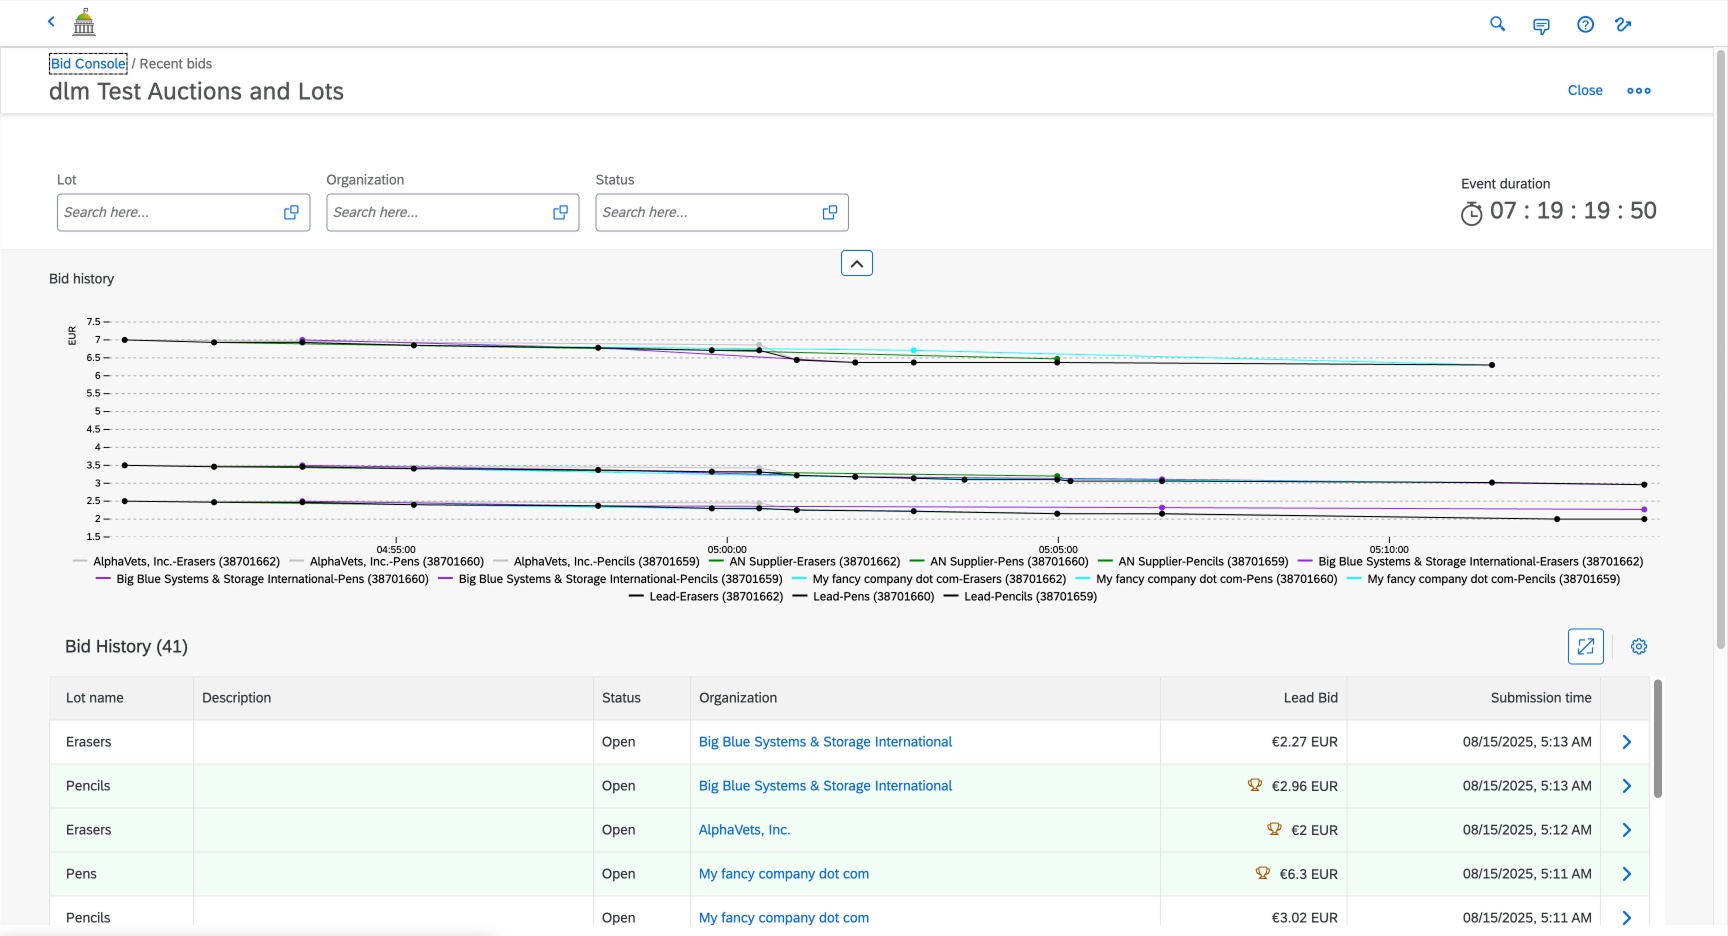Toggle Lead-Pencils legend series
The image size is (1728, 936).
coord(1021,597)
